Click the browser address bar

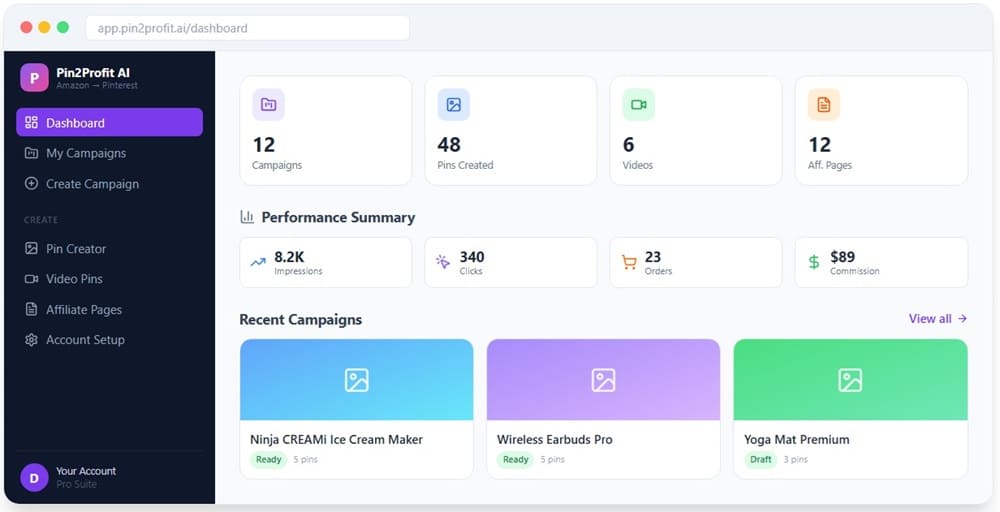pos(247,28)
